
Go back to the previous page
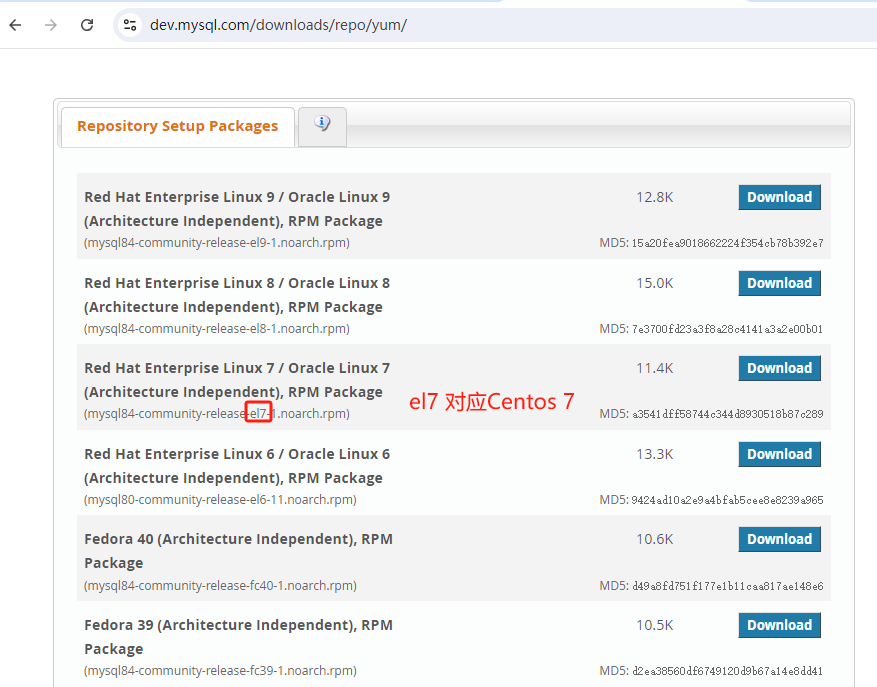click(x=16, y=25)
